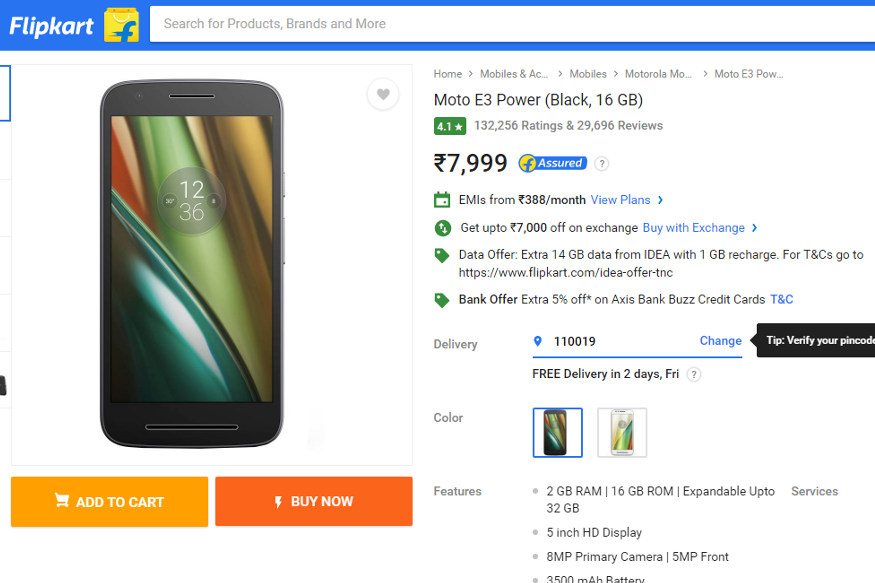Expand Buy with Exchange option
Viewport: 875px width, 583px height.
tap(695, 228)
